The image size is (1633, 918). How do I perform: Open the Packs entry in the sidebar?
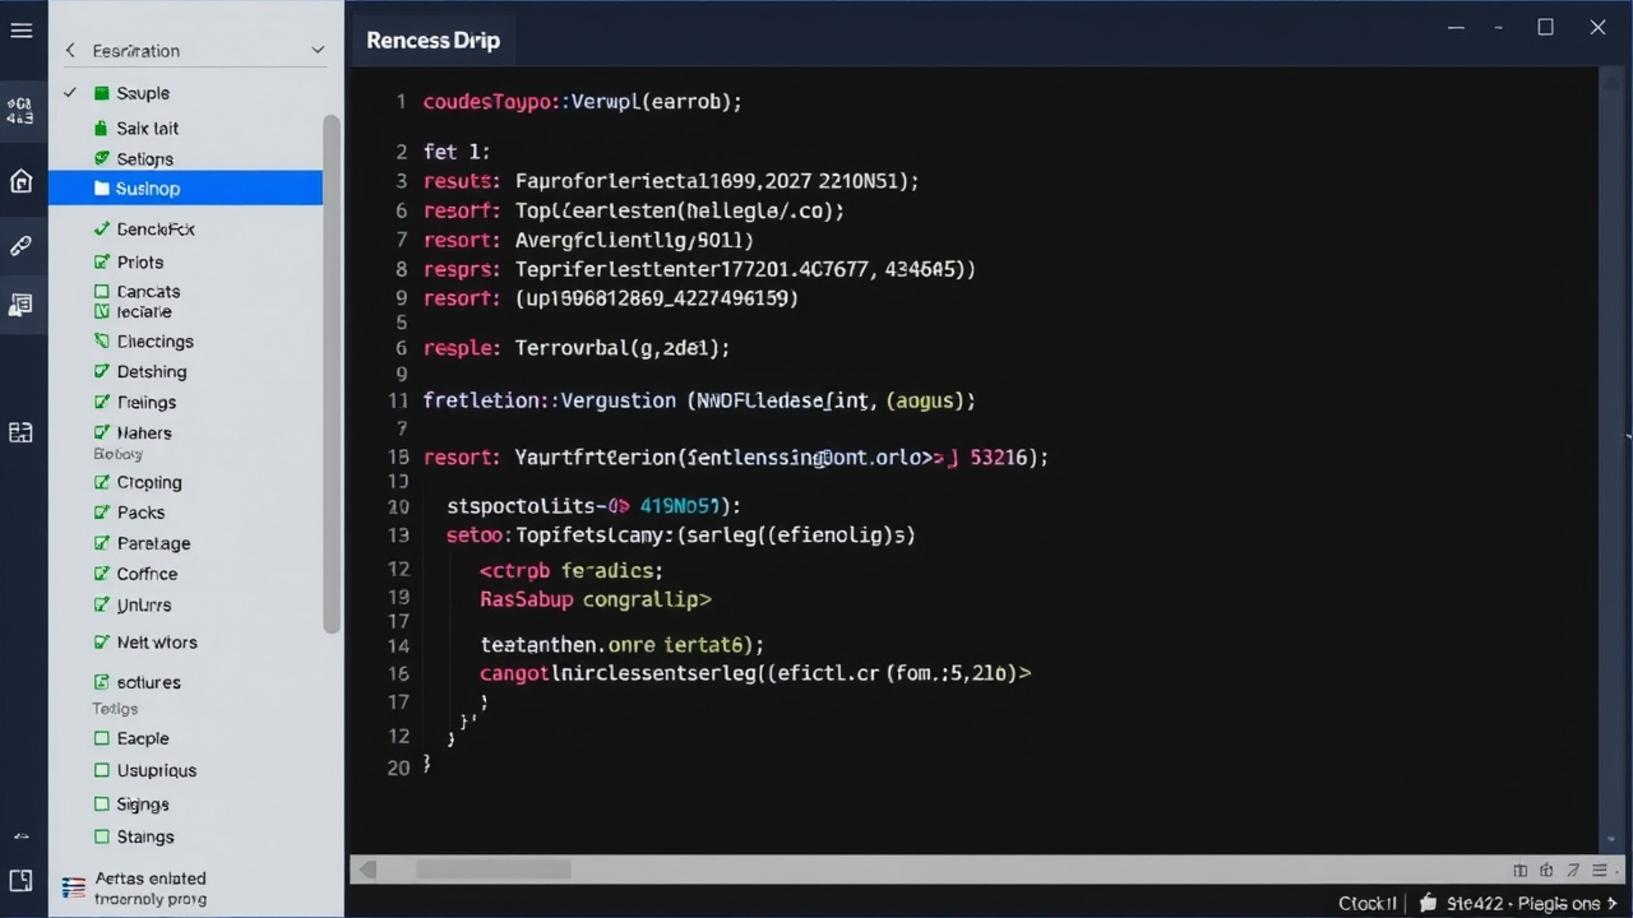coord(141,512)
